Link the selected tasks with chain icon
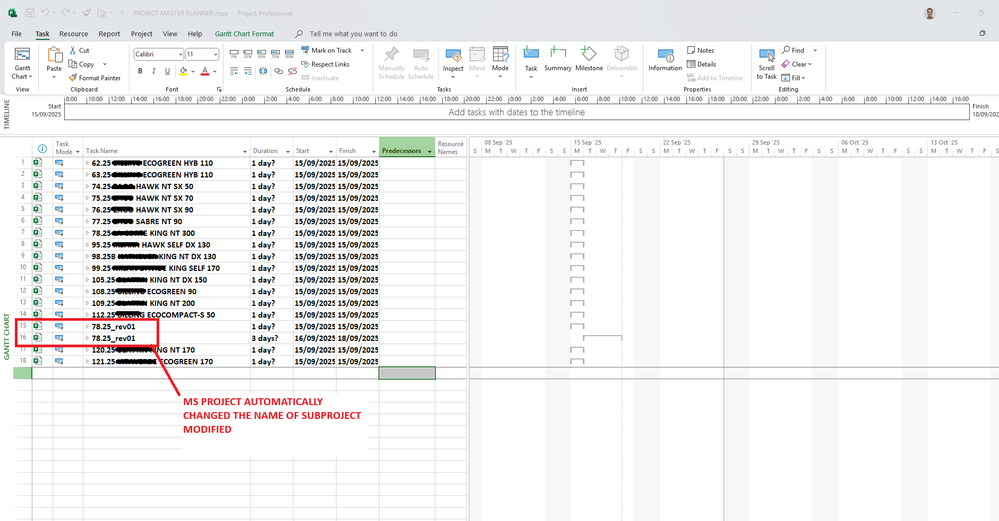 pos(278,71)
